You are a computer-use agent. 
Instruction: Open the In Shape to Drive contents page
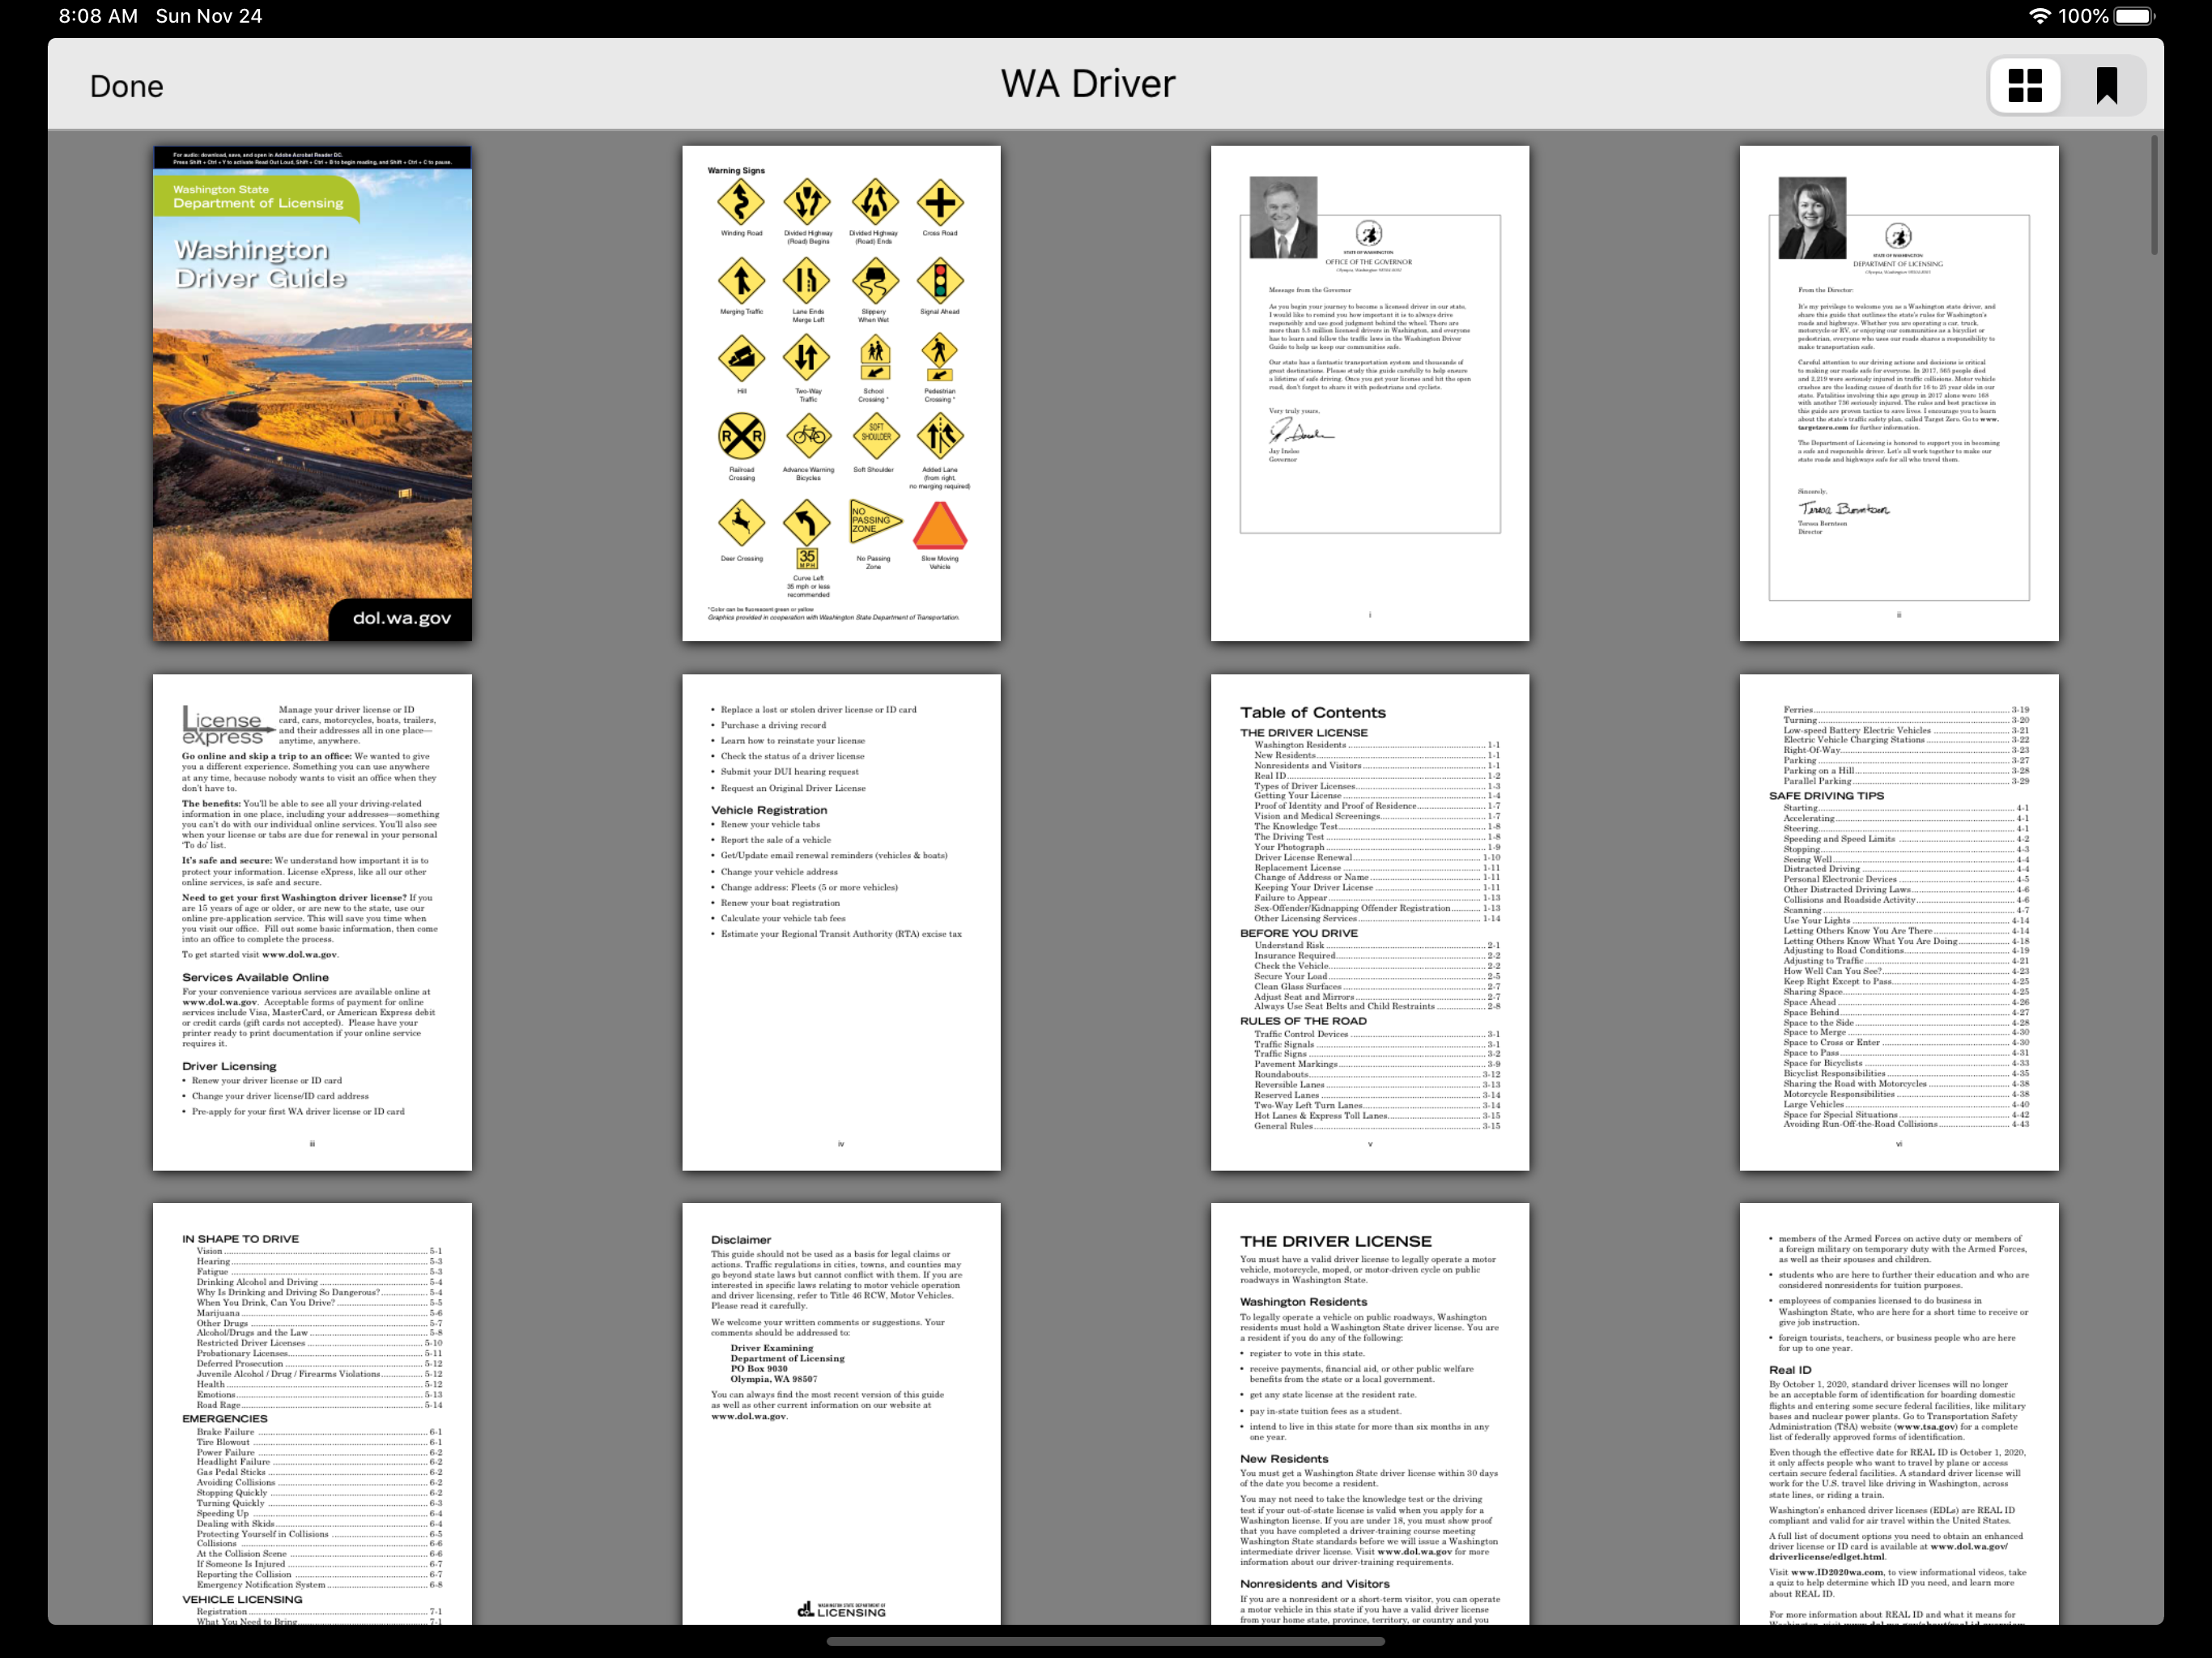click(312, 1413)
